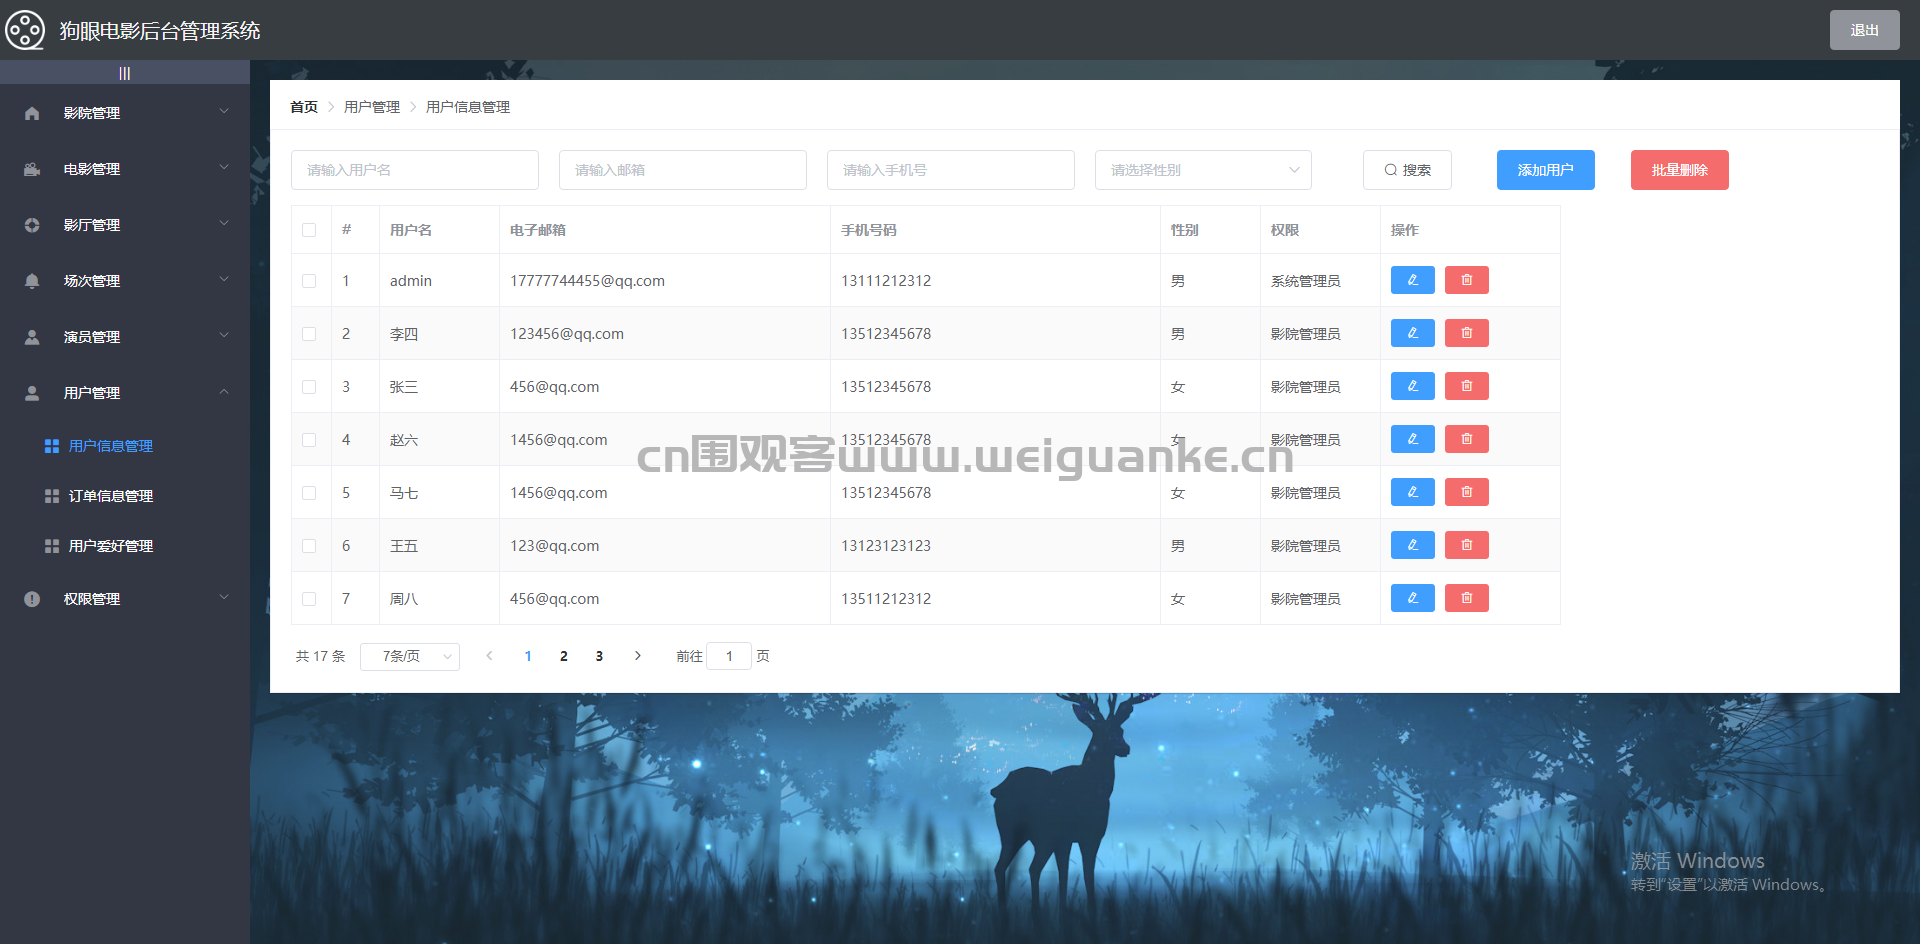
Task: Check the 周八 row checkbox
Action: coord(309,599)
